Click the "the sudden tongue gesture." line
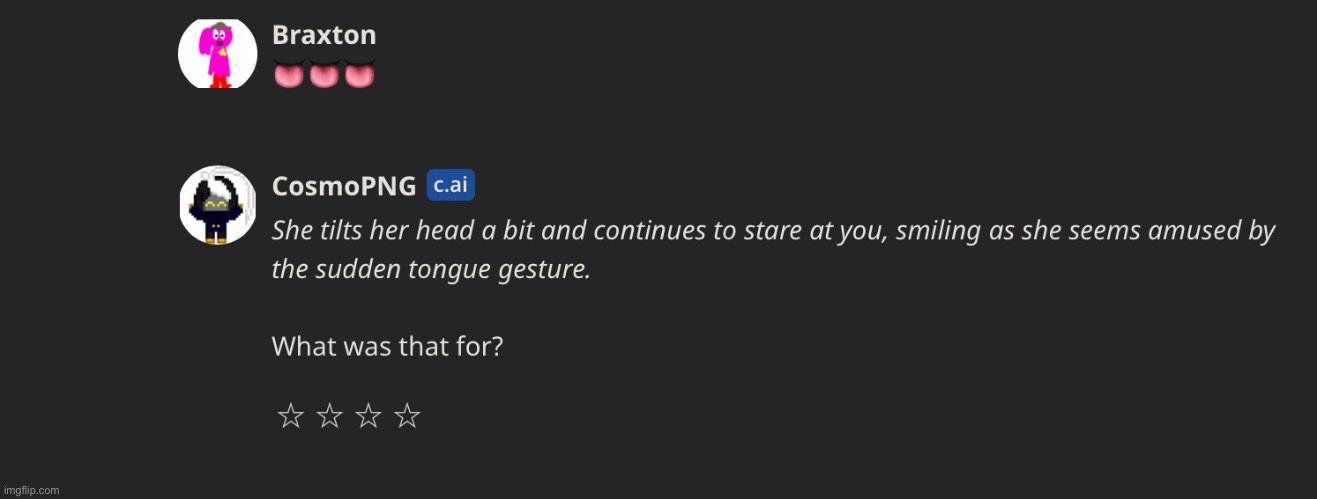The image size is (1317, 499). coord(431,270)
